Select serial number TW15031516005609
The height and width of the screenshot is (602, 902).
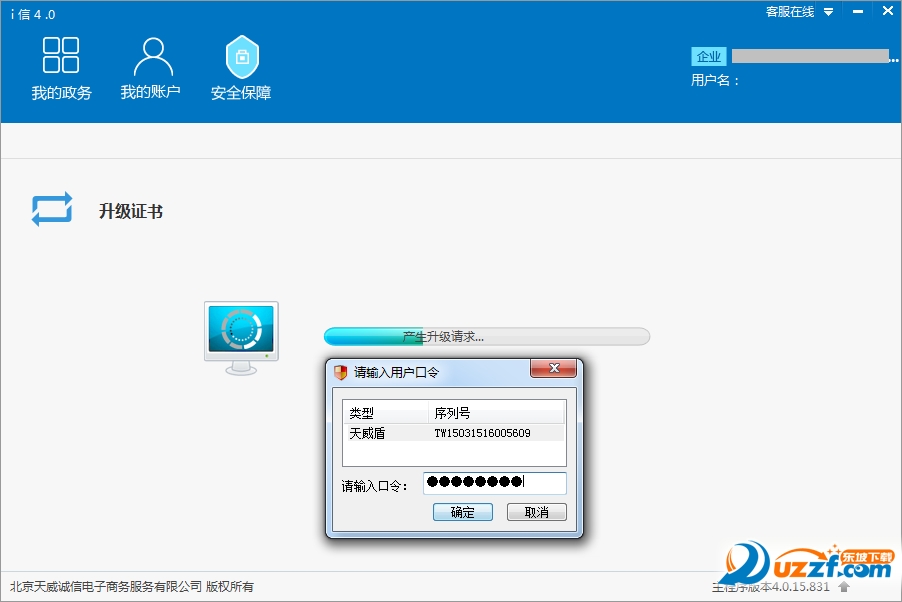point(482,433)
